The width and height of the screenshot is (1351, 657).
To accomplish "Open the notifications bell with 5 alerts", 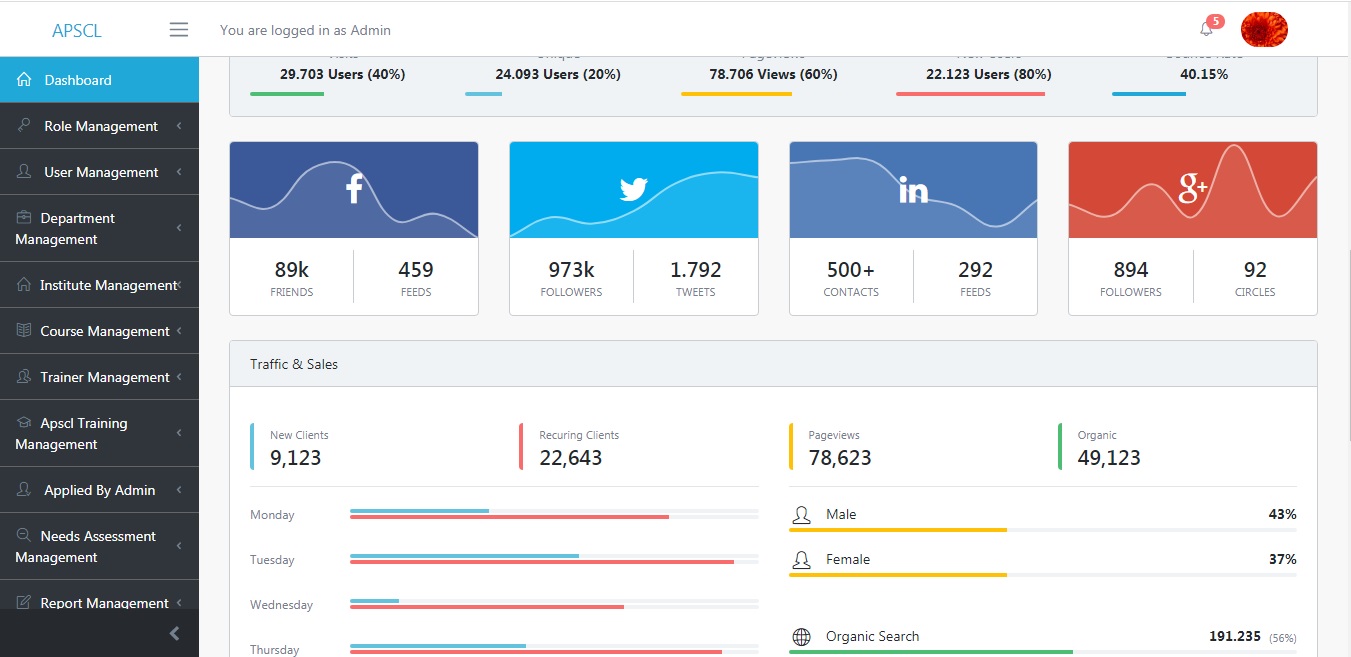I will tap(1206, 29).
